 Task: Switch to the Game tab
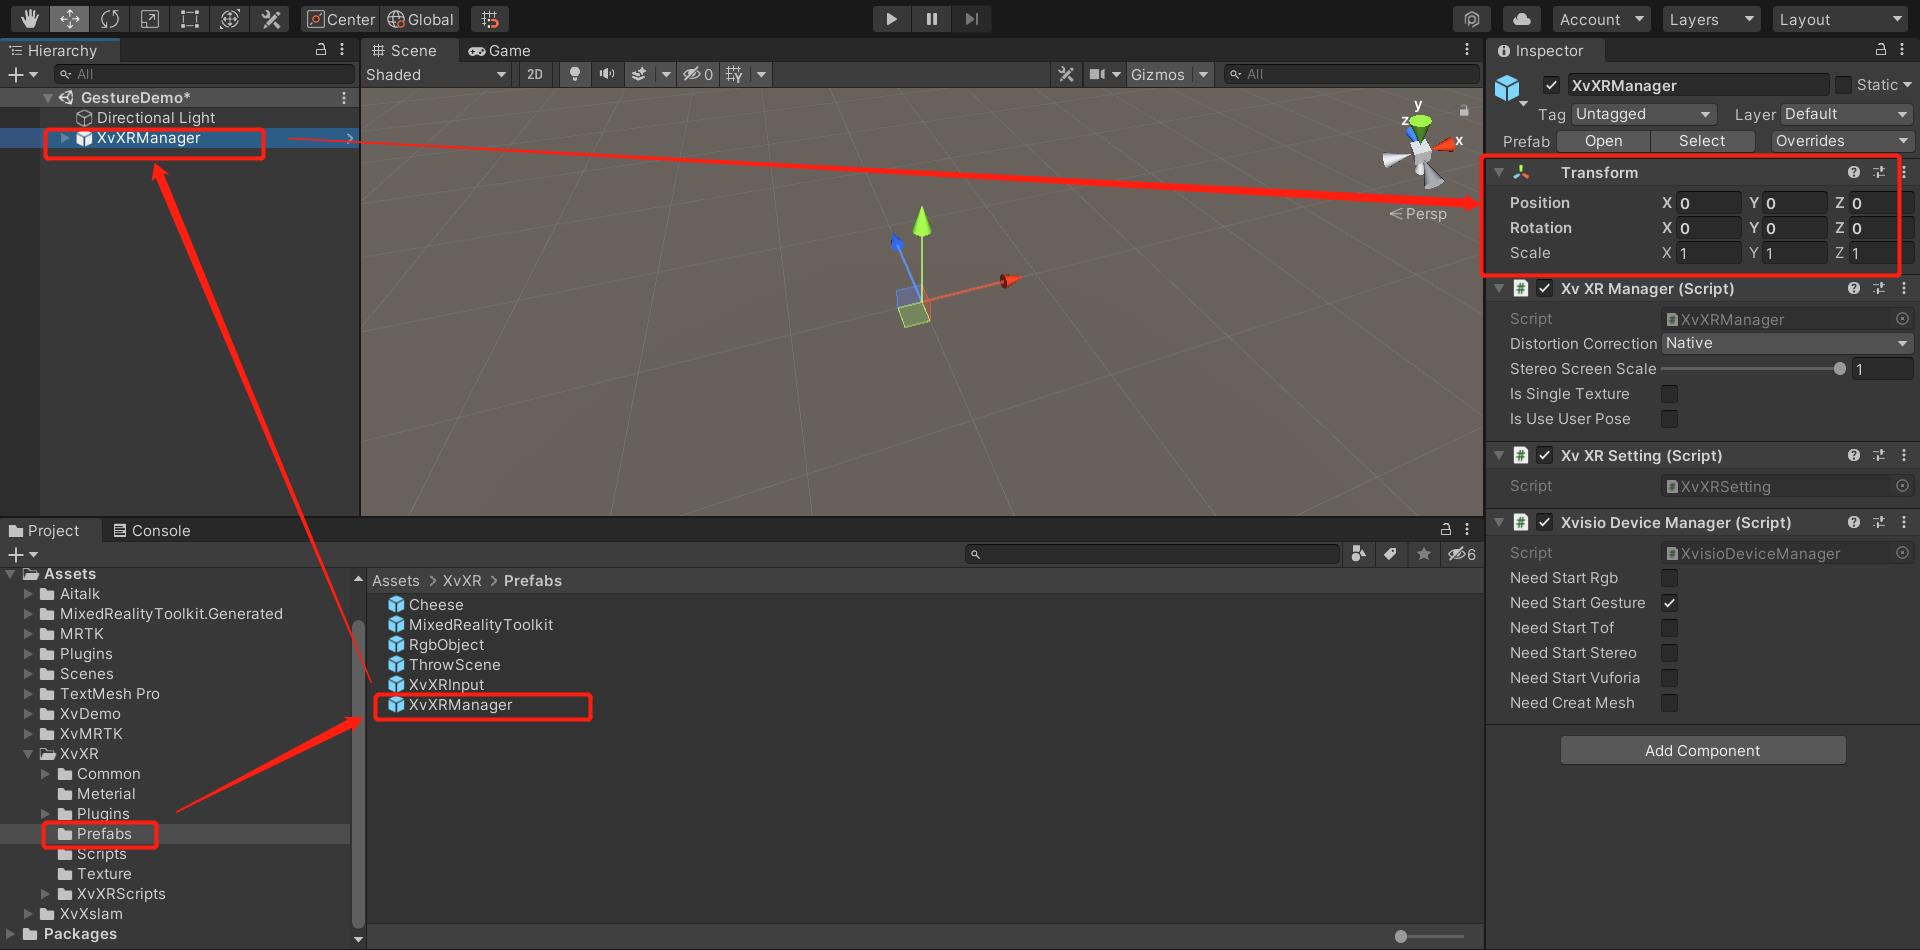[x=500, y=50]
